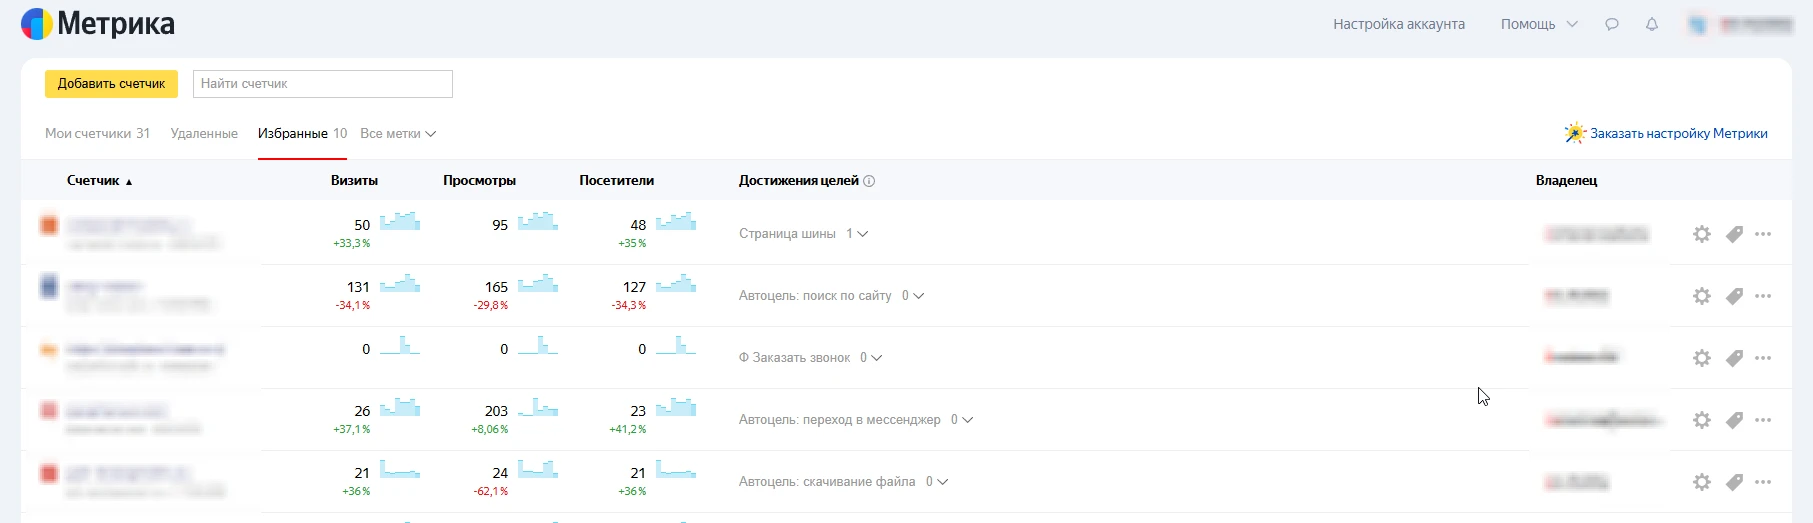Click gear in переход в мессенджер row
1813x523 pixels.
(x=1701, y=420)
